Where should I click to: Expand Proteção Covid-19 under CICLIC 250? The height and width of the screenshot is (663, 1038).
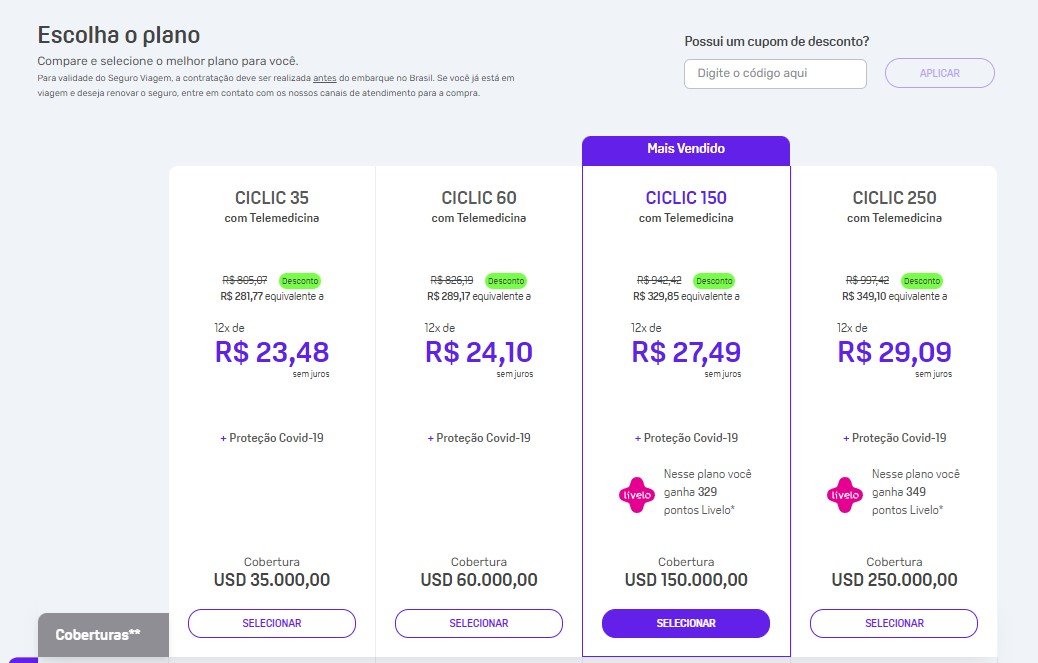pos(894,438)
